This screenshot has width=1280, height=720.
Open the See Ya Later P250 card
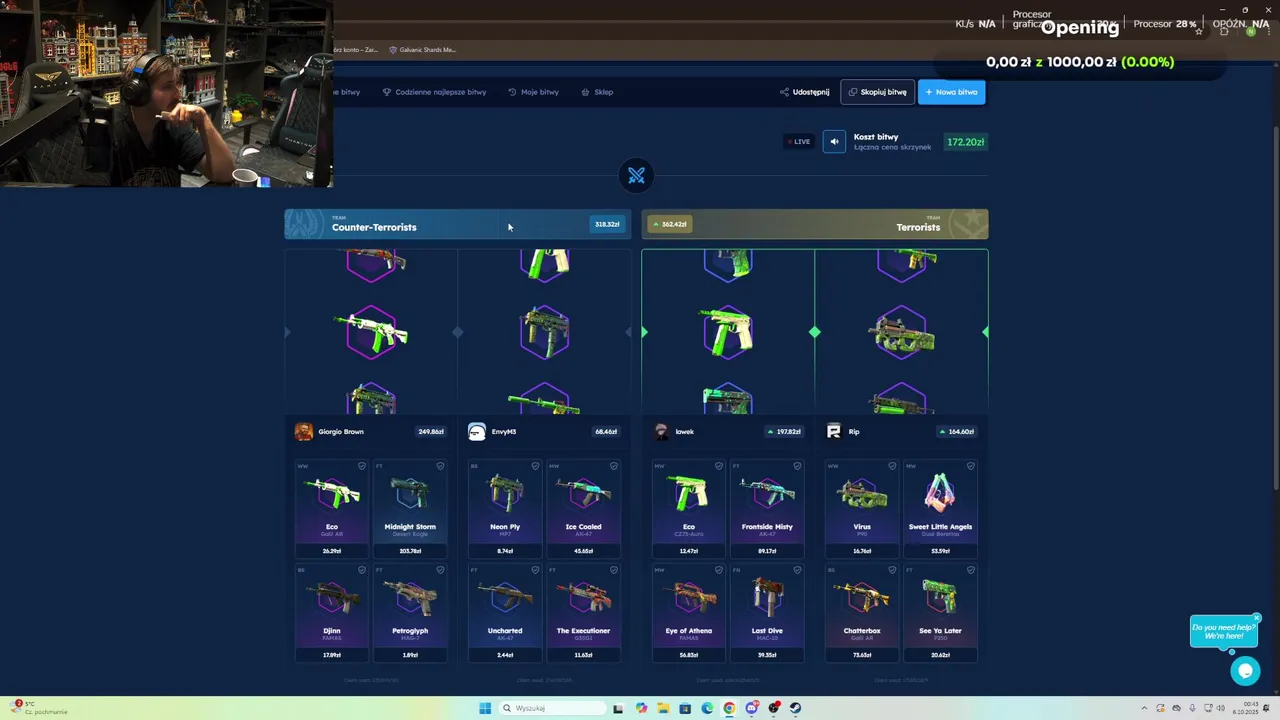tap(940, 612)
